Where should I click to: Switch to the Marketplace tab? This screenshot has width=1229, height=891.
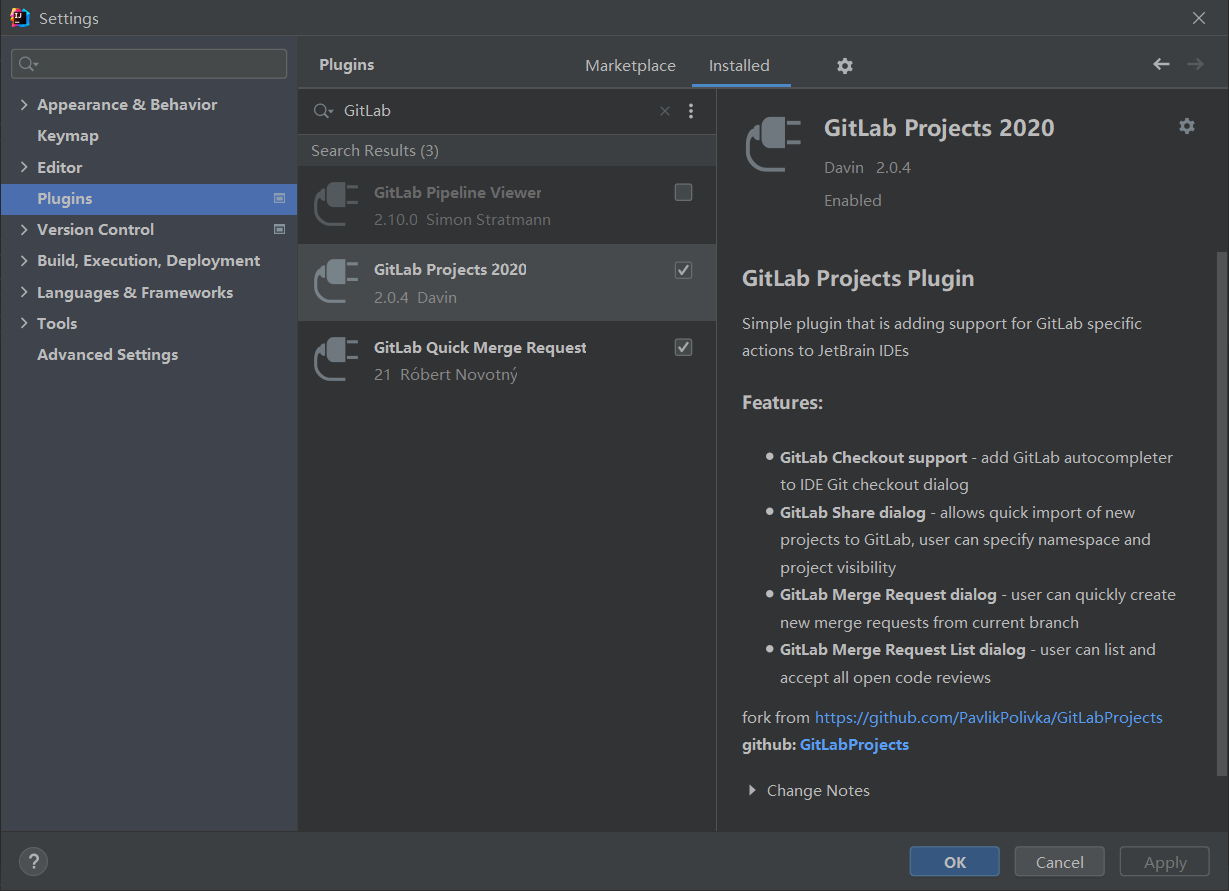point(630,66)
